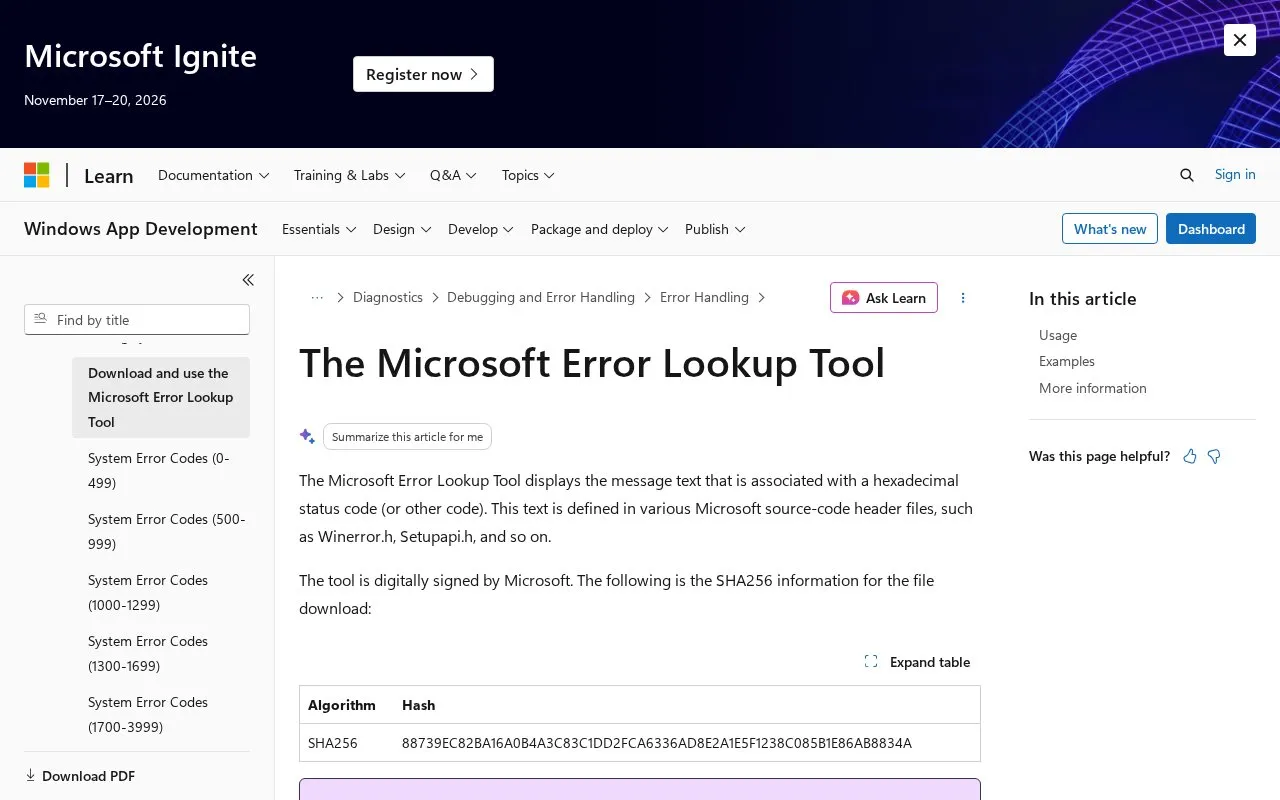Click the AI sparkle summarize icon
The height and width of the screenshot is (800, 1280).
click(x=307, y=436)
